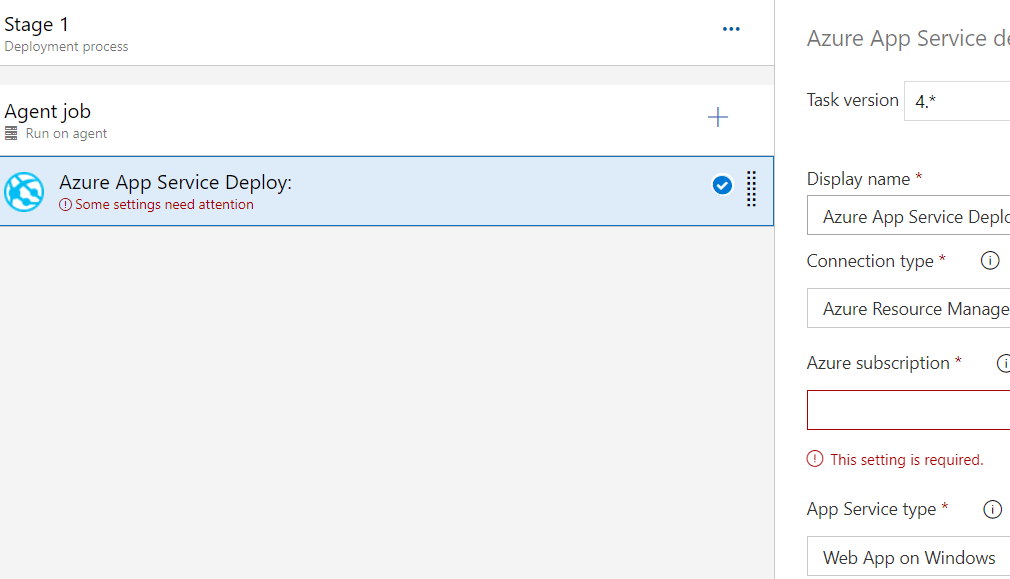Grab the dotted drag handle on the task
Screen dimensions: 1010x579
[751, 188]
